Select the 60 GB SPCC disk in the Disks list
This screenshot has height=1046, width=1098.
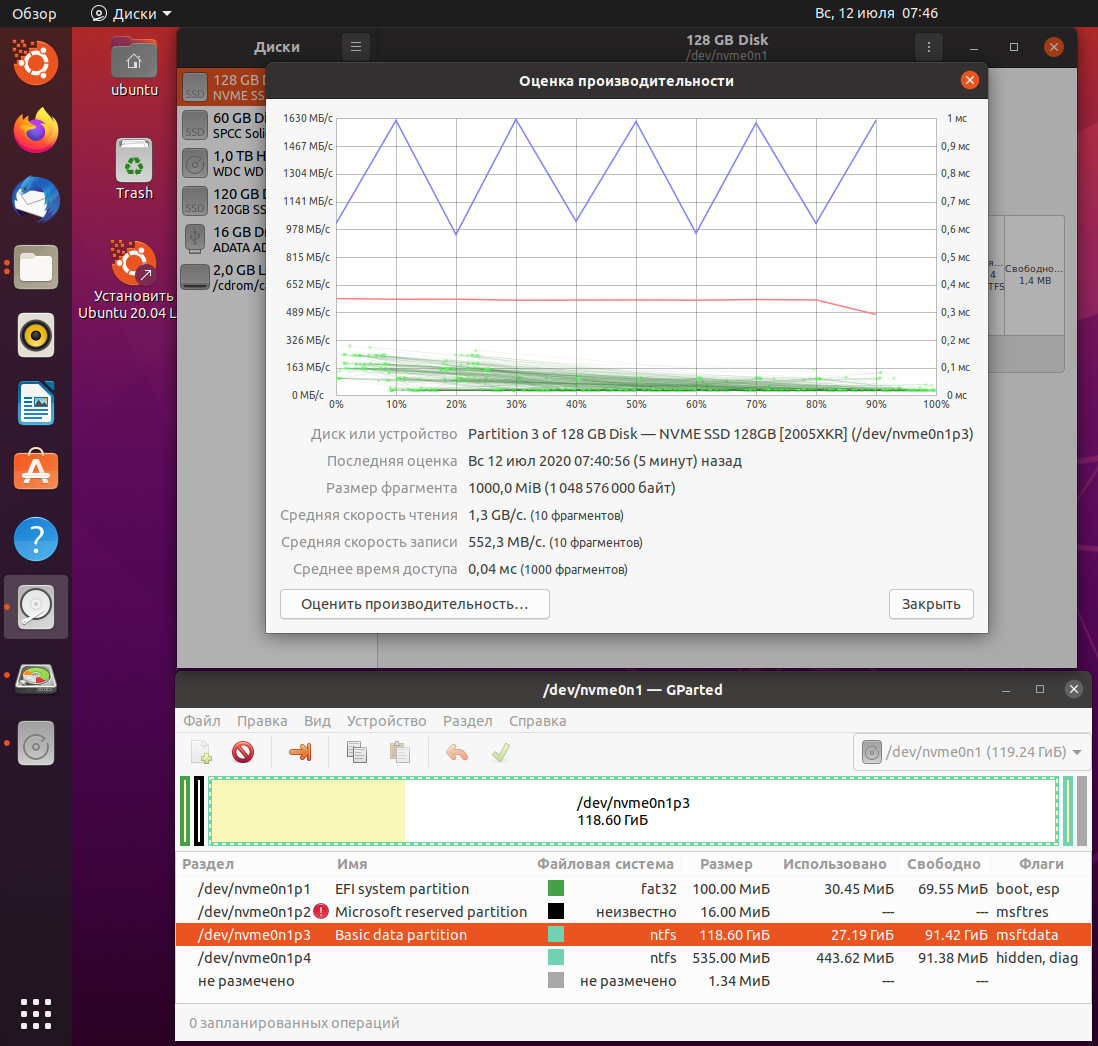pos(223,125)
